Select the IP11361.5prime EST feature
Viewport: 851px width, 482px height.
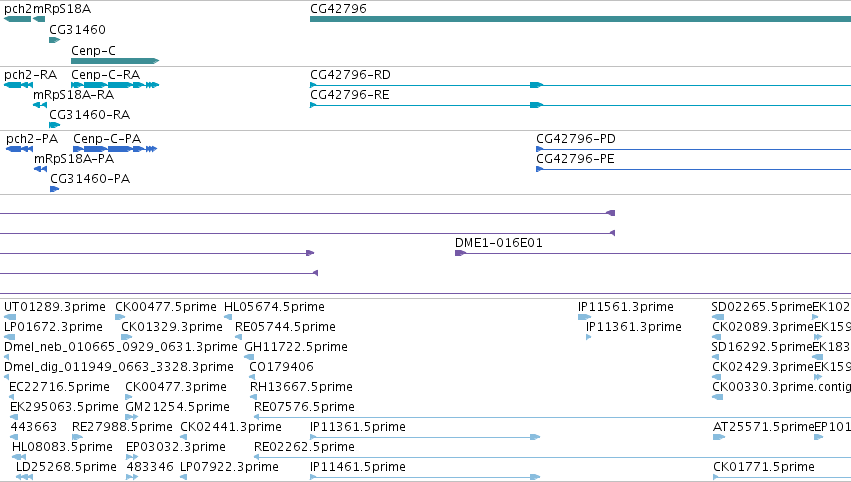[425, 437]
